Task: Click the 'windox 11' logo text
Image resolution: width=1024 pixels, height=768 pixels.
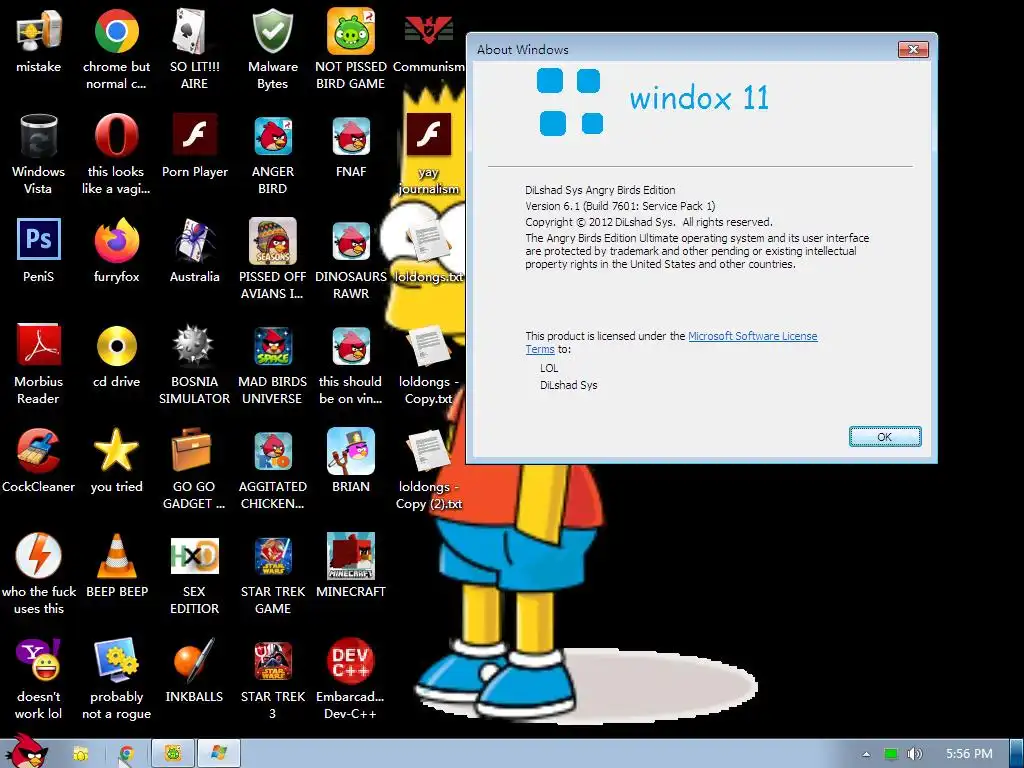Action: click(x=699, y=98)
